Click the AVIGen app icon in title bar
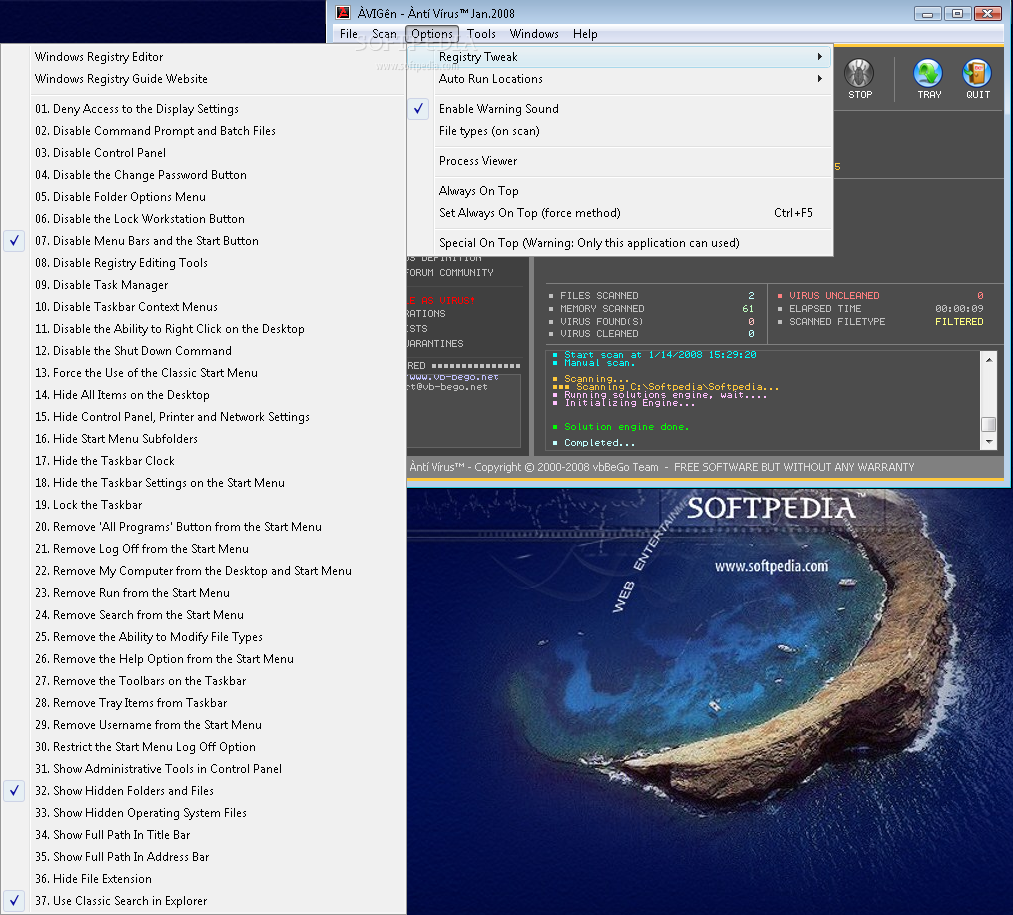Viewport: 1013px width, 915px height. [343, 13]
